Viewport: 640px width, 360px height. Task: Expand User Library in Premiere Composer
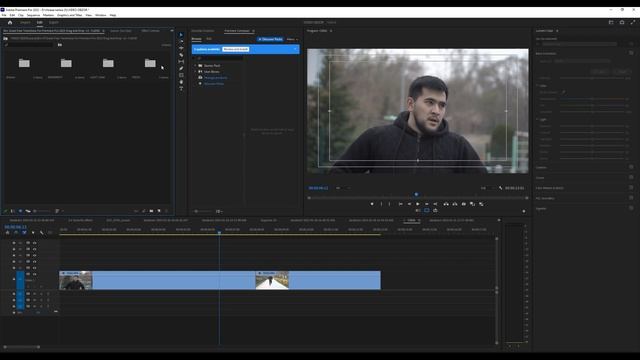pos(196,71)
